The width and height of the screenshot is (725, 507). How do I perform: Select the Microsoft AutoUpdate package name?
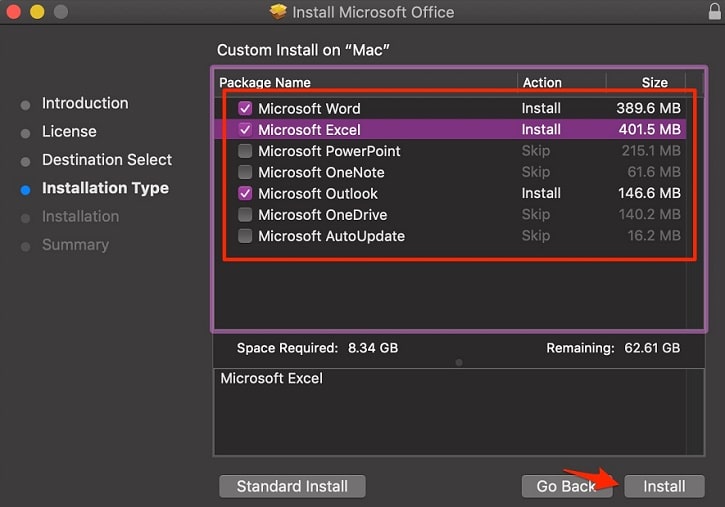pyautogui.click(x=332, y=236)
